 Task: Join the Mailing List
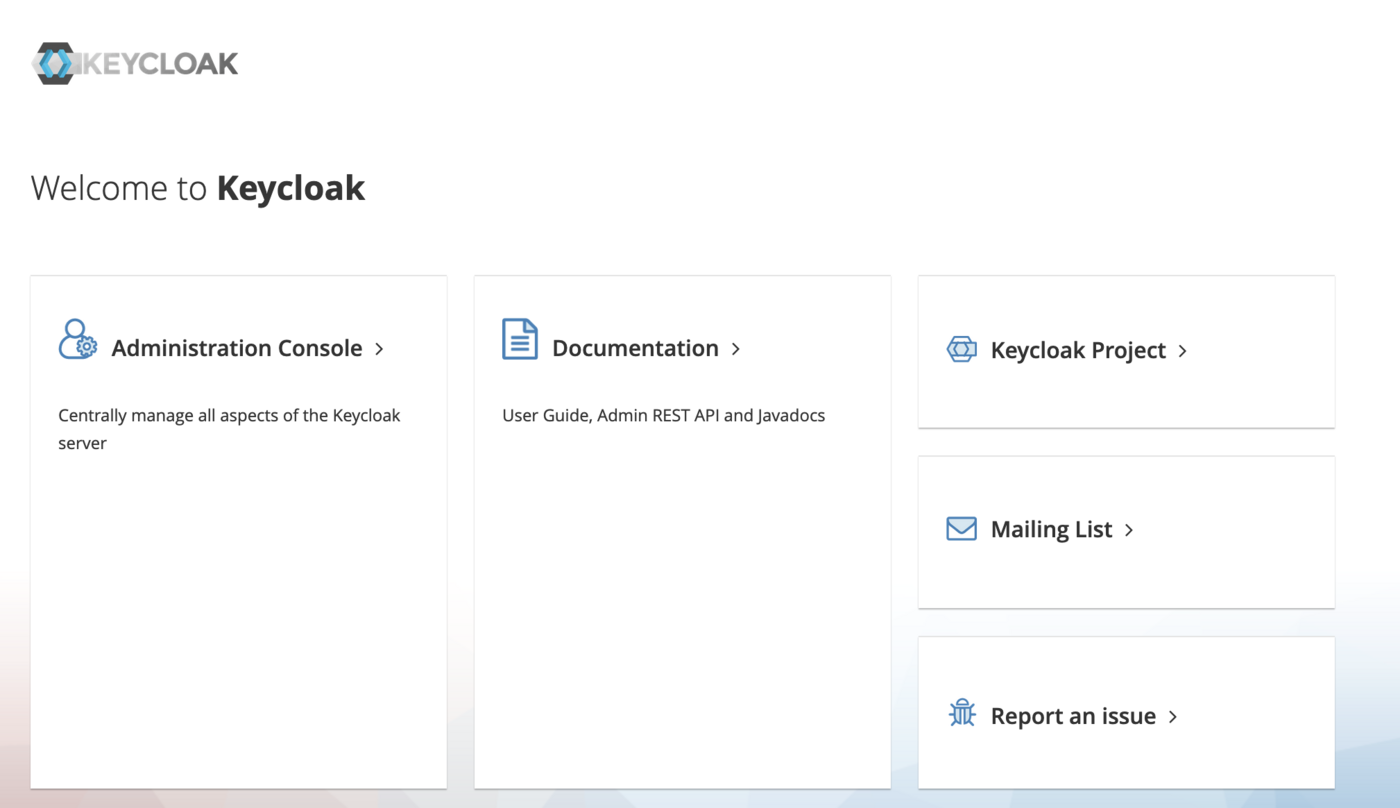click(x=1052, y=529)
